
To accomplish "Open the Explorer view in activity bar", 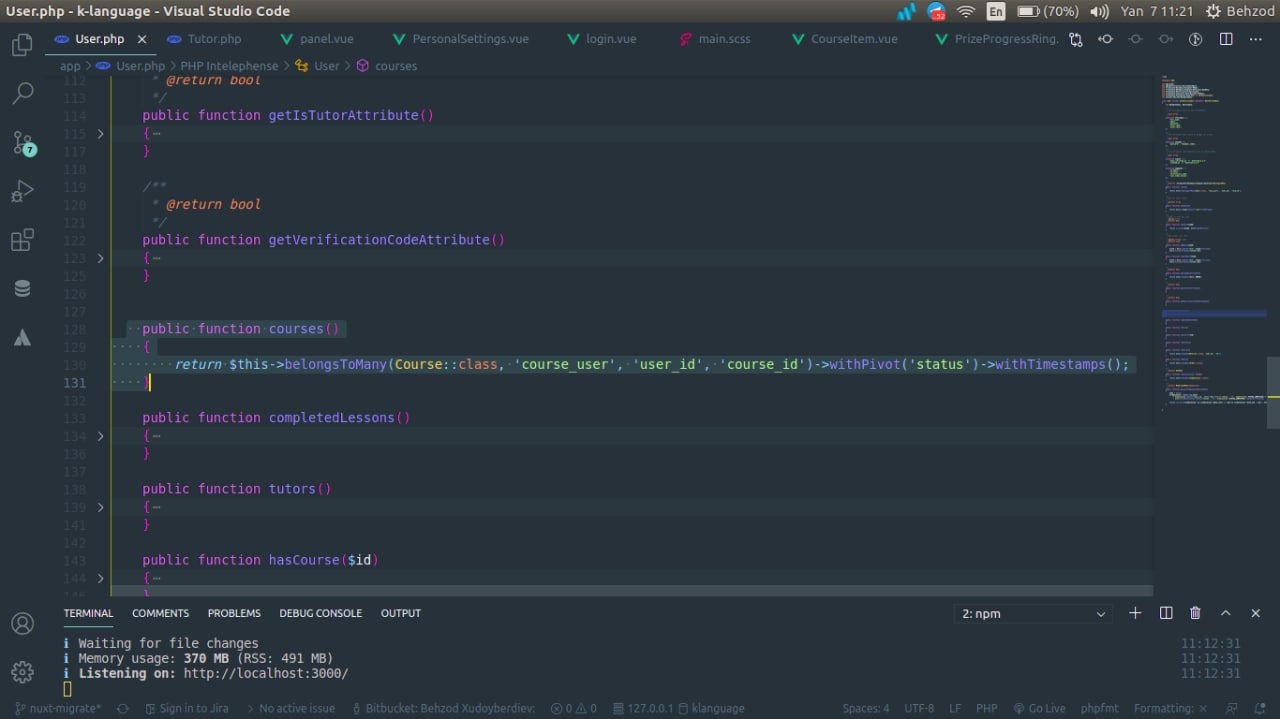I will (22, 45).
